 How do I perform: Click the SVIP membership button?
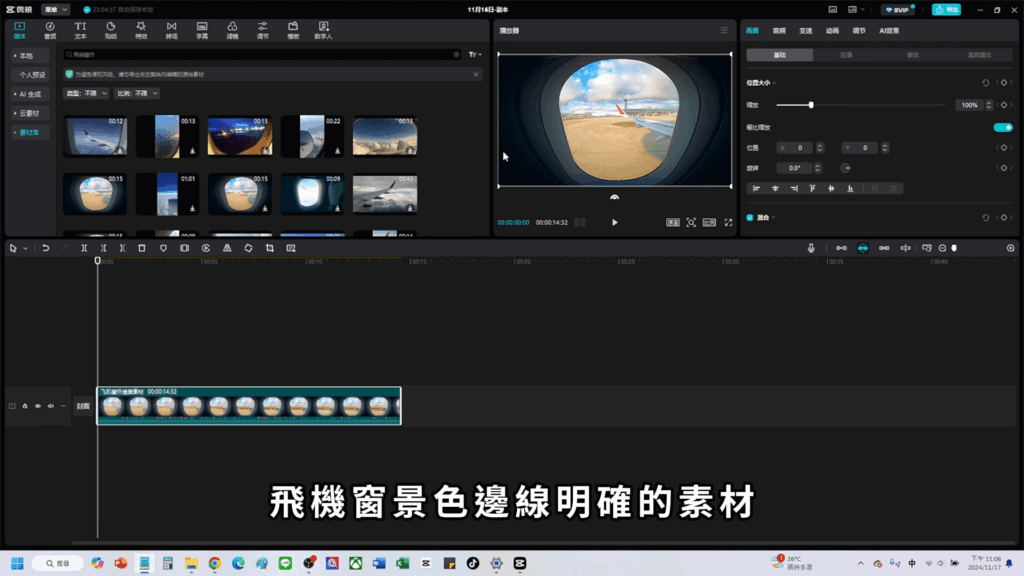(898, 10)
